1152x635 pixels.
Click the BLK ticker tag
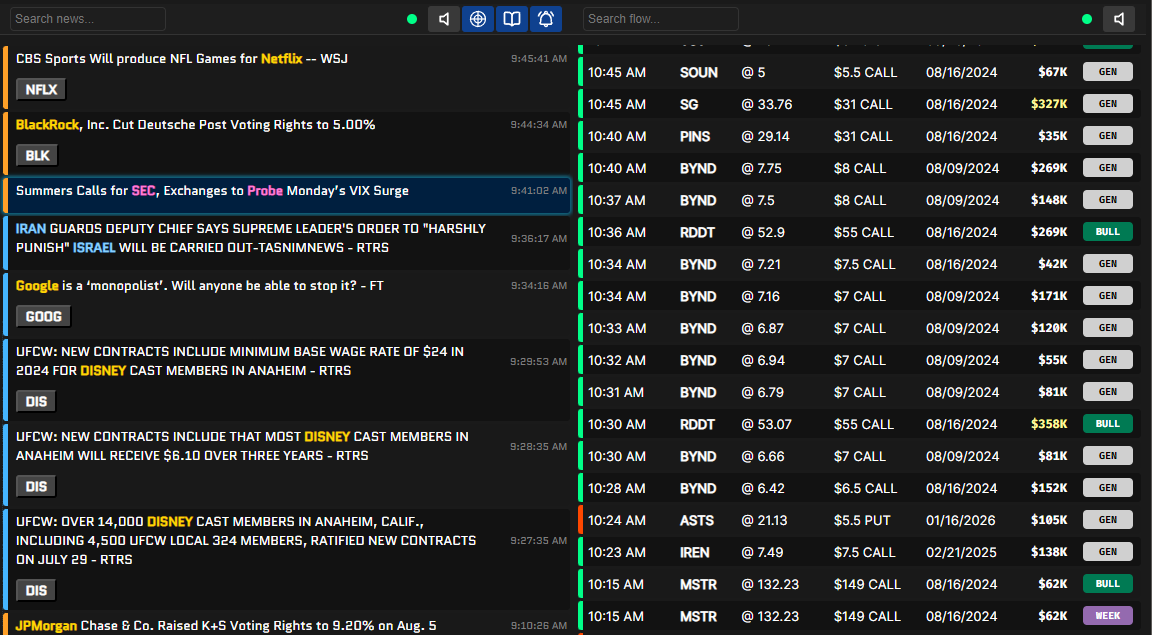37,156
